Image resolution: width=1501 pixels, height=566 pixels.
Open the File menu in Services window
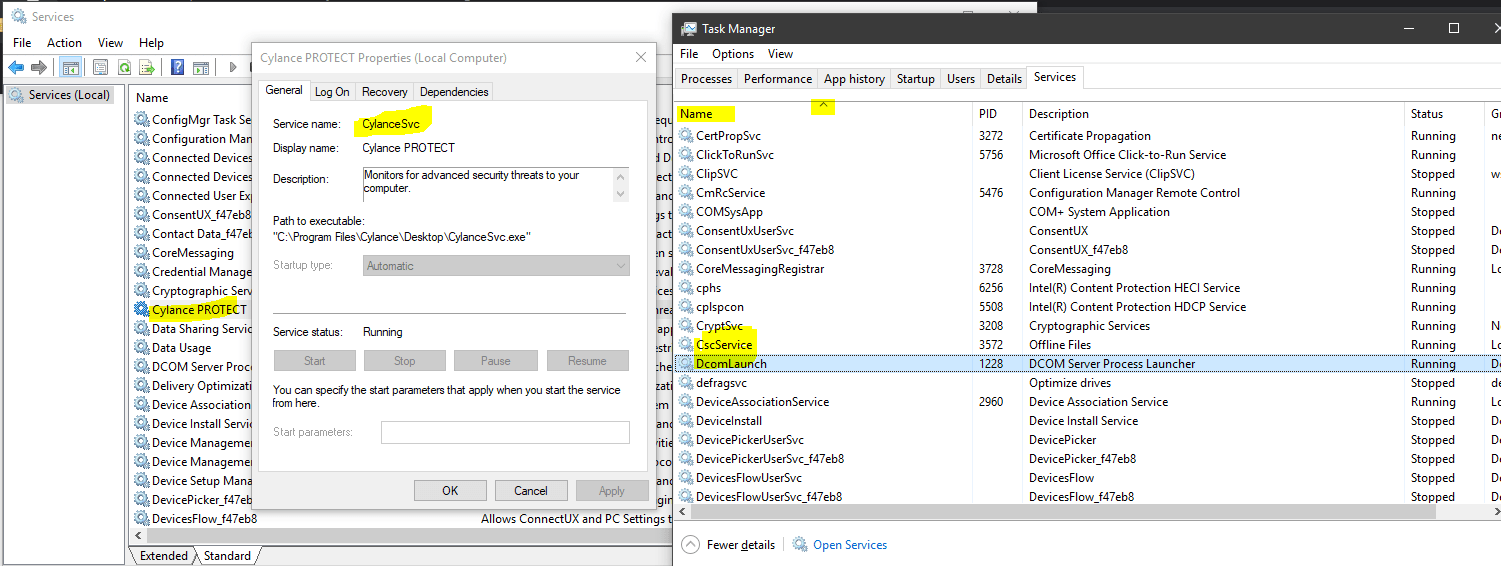click(x=22, y=43)
